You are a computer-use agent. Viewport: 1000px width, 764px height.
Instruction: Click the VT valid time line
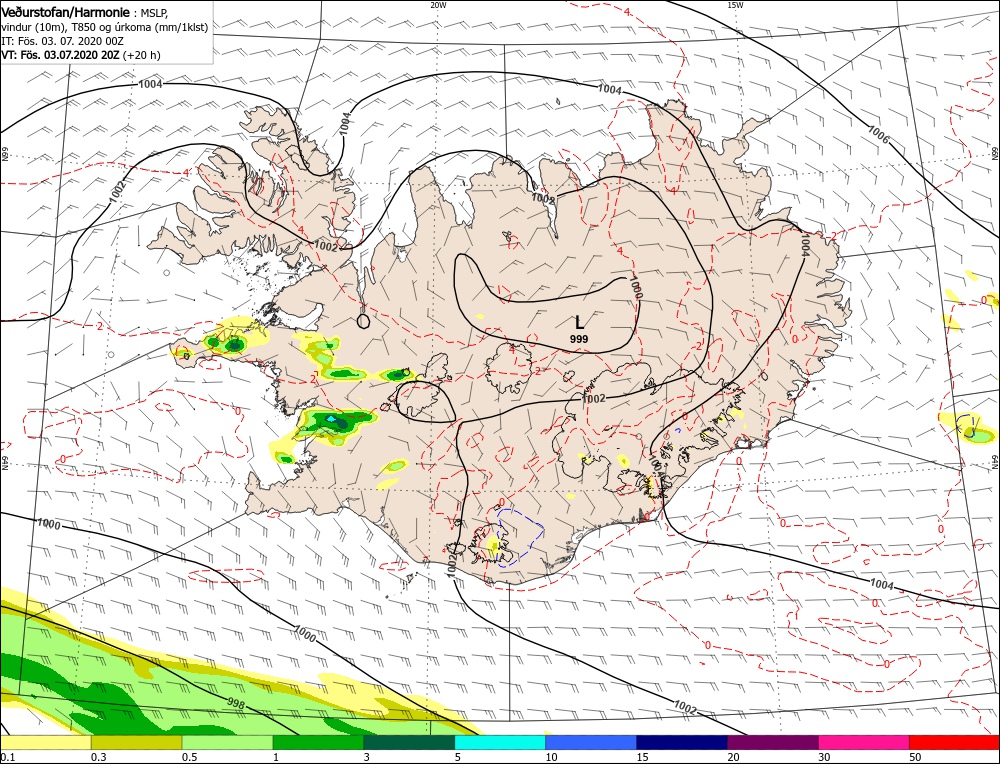81,55
